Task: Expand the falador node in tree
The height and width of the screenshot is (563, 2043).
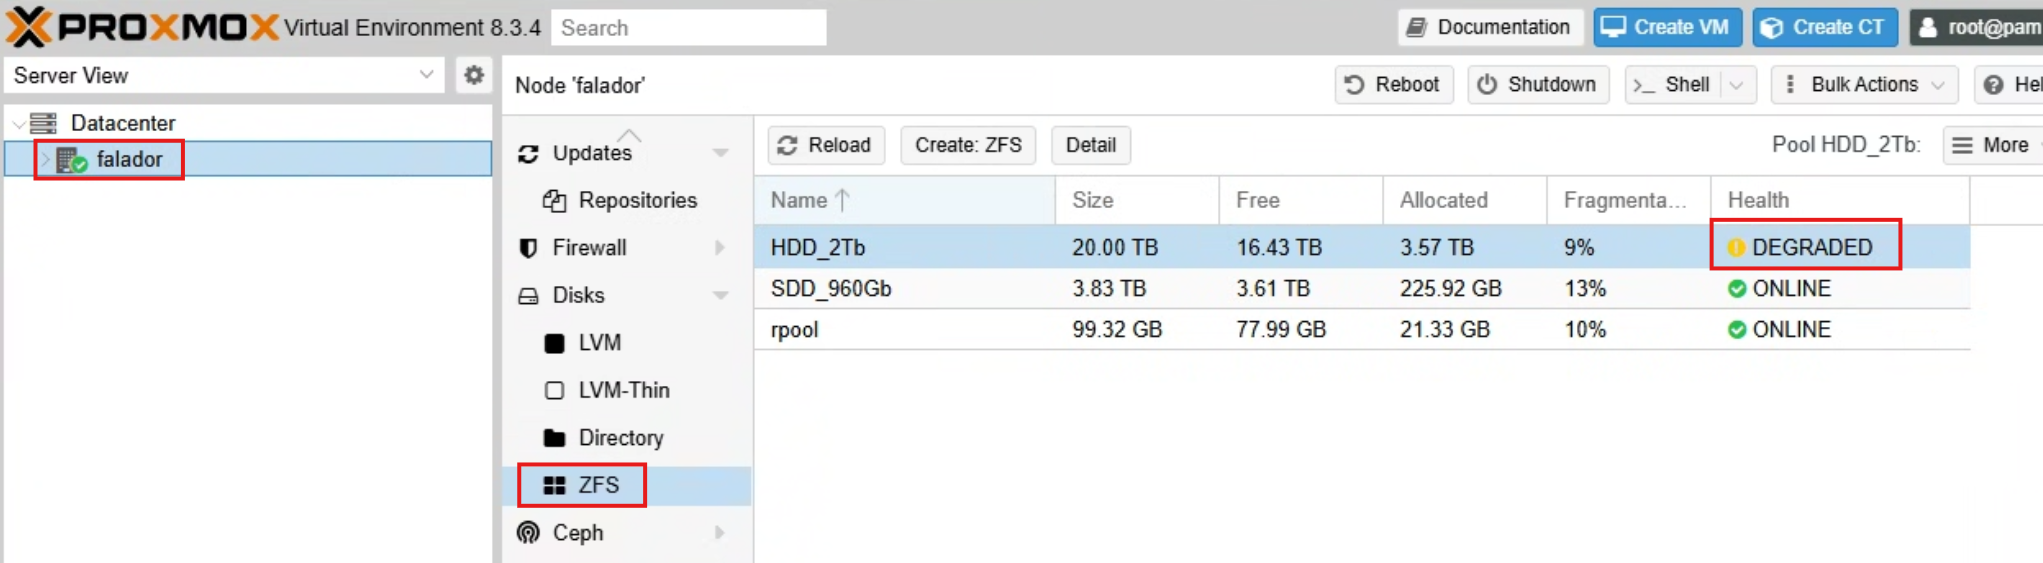Action: [45, 160]
